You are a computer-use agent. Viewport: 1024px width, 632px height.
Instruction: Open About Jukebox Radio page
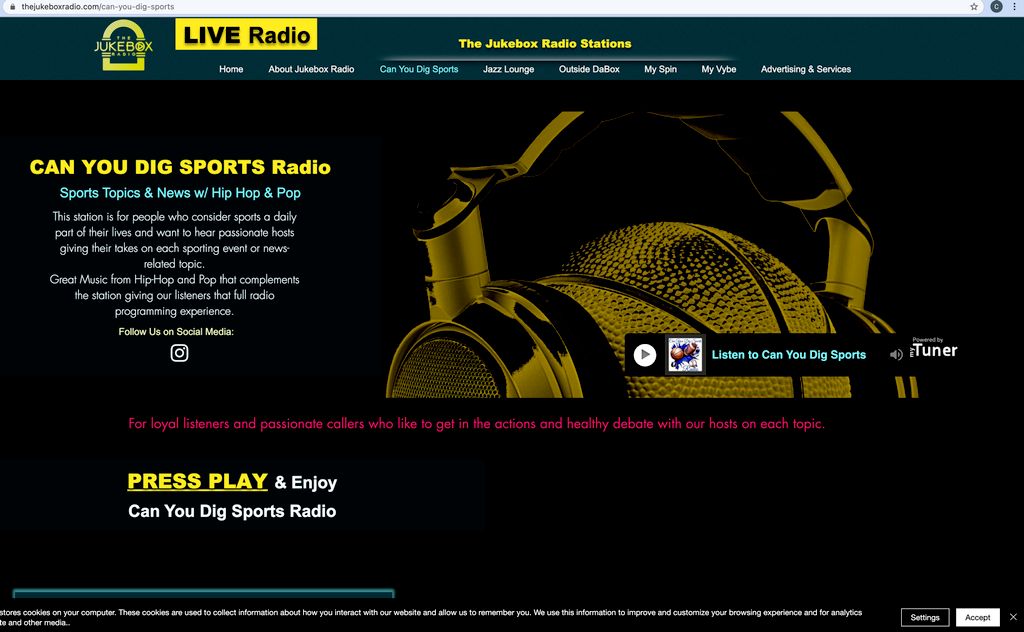coord(311,69)
